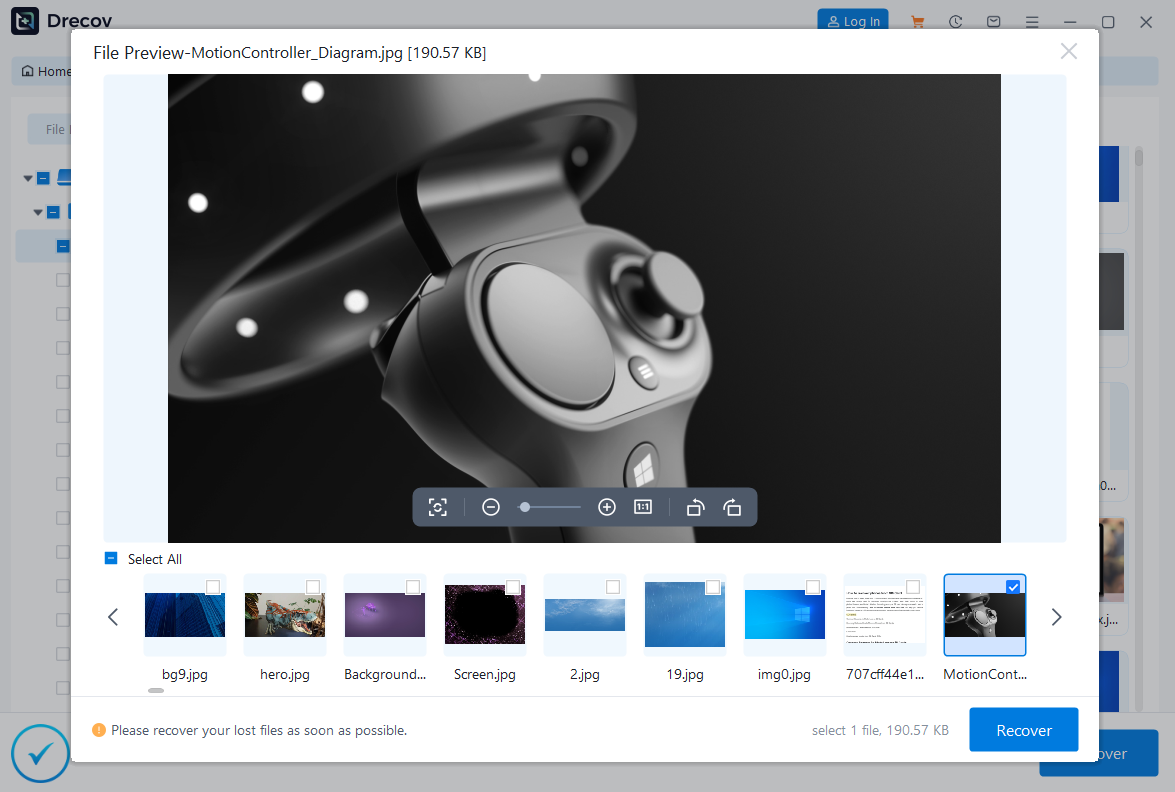The image size is (1175, 792).
Task: Click the Log In button
Action: pyautogui.click(x=852, y=20)
